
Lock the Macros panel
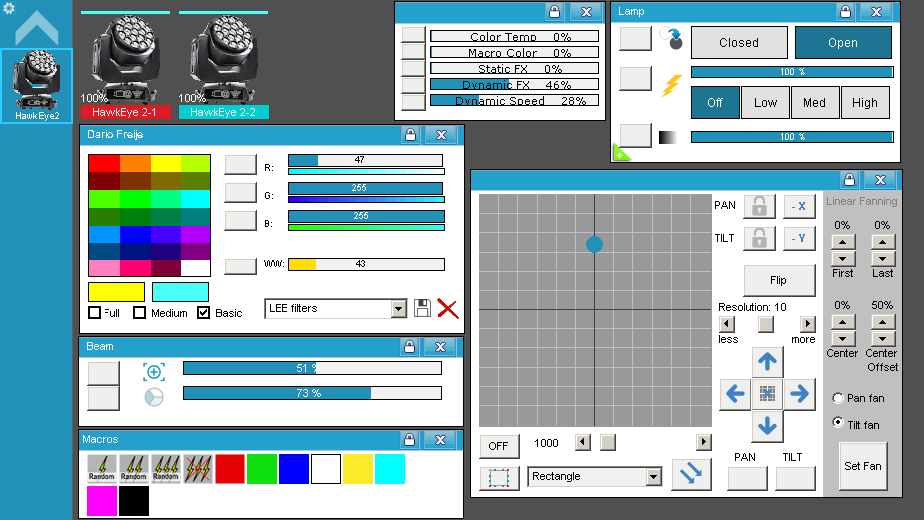409,440
